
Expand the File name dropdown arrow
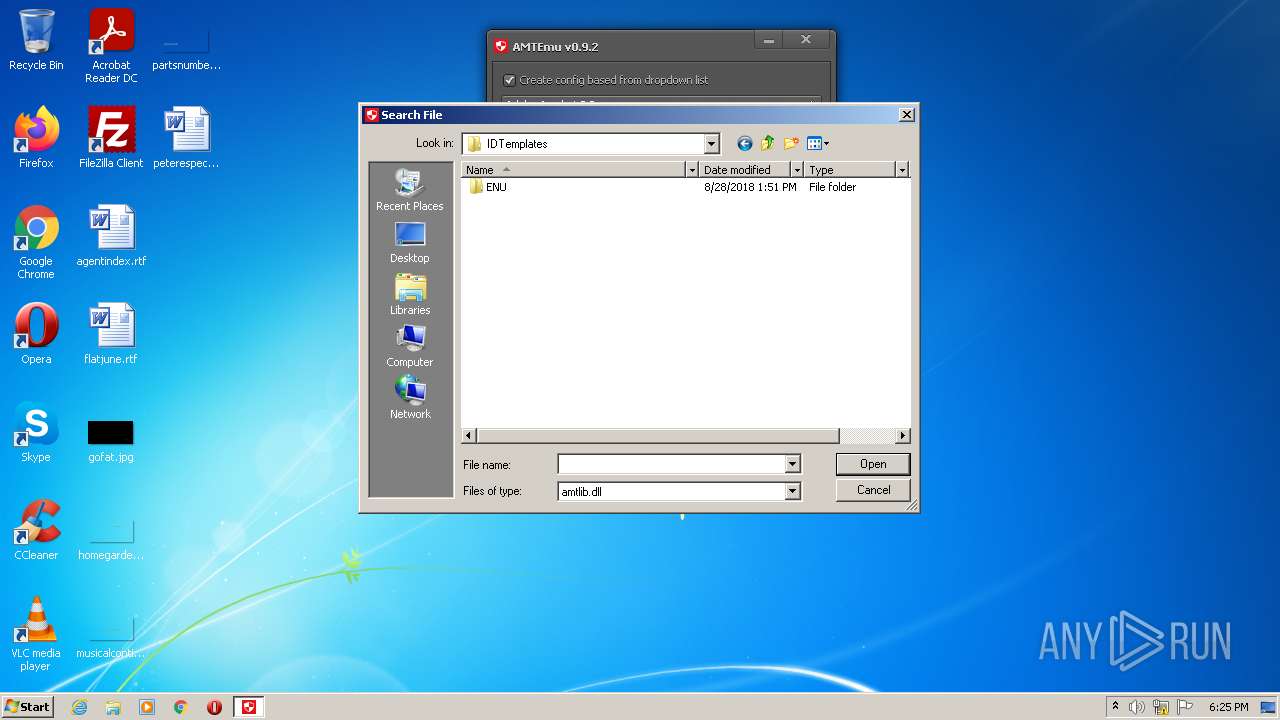coord(792,464)
